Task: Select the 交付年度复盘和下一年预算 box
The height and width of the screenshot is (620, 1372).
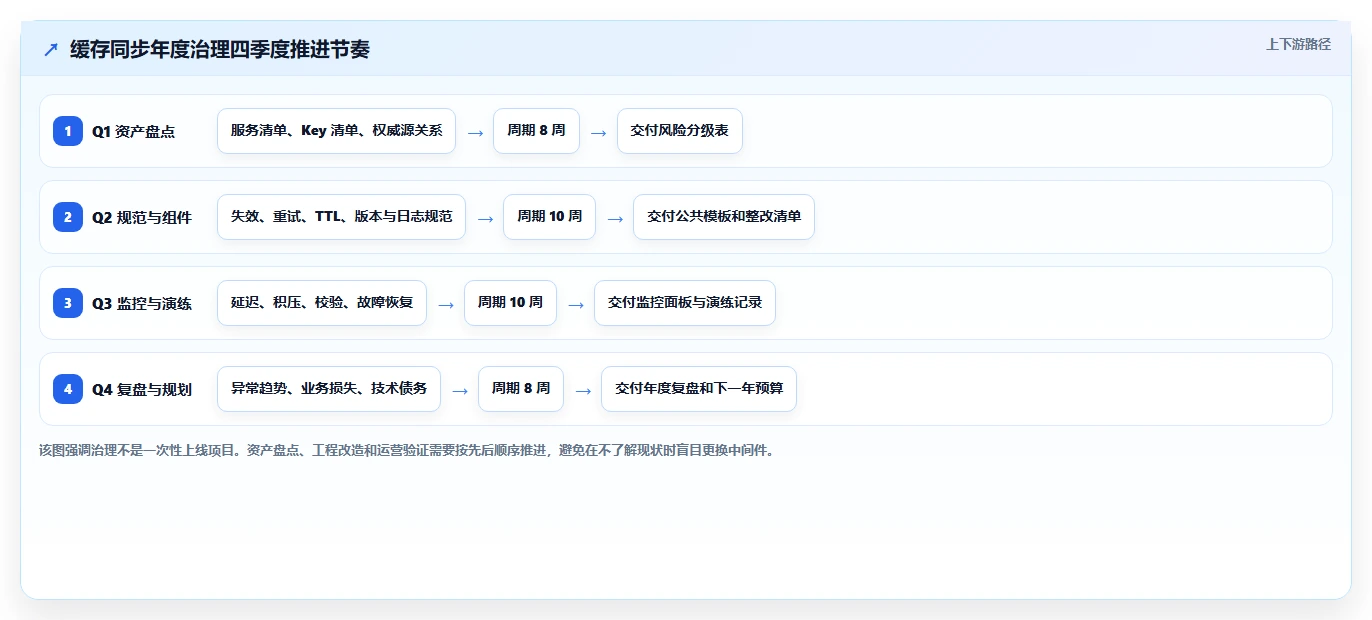Action: click(699, 389)
